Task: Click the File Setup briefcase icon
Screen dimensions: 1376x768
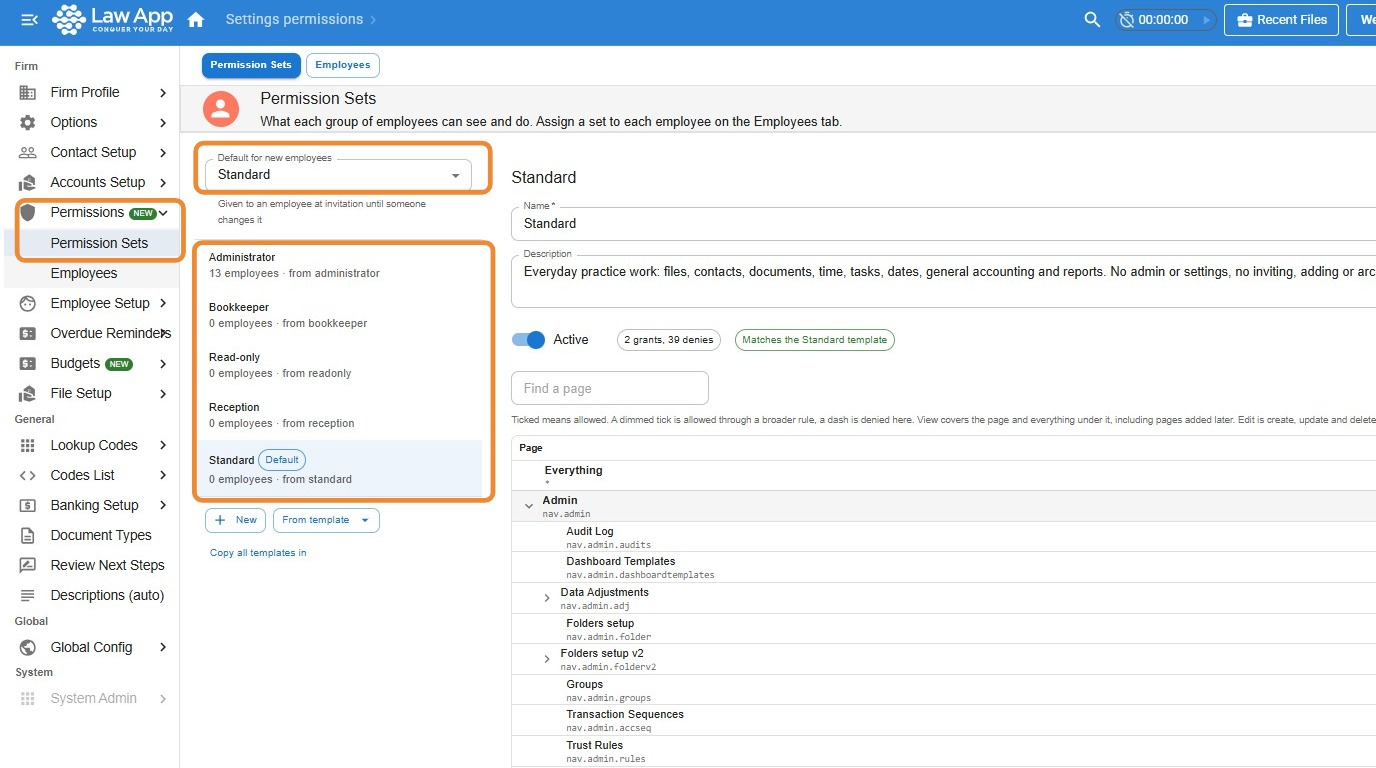Action: (x=28, y=393)
